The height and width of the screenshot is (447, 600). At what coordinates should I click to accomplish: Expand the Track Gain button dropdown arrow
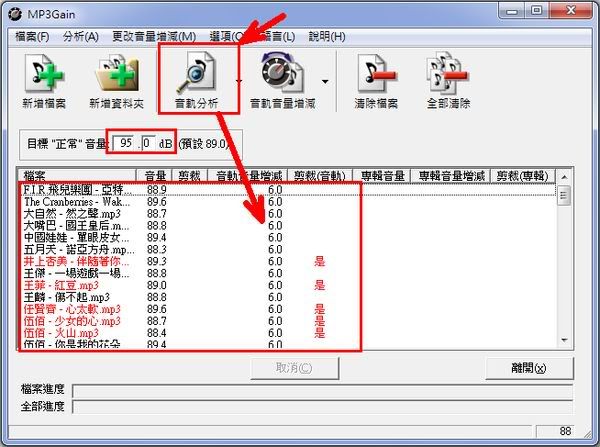click(325, 82)
